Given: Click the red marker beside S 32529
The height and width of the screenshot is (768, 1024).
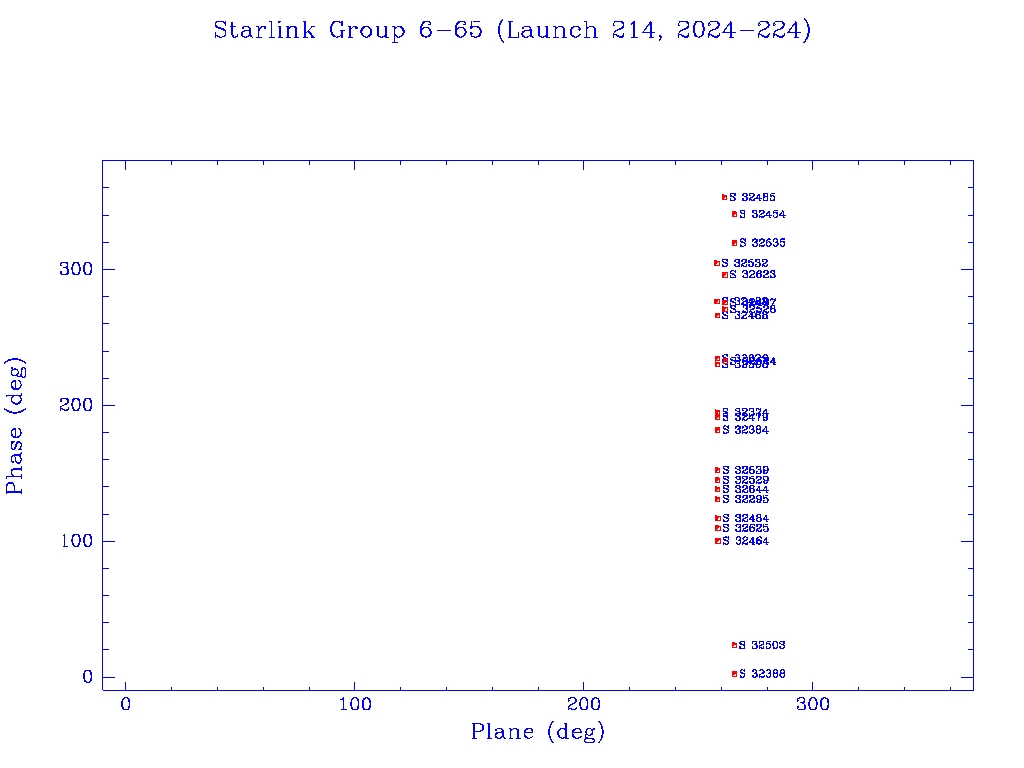Looking at the screenshot, I should (718, 480).
